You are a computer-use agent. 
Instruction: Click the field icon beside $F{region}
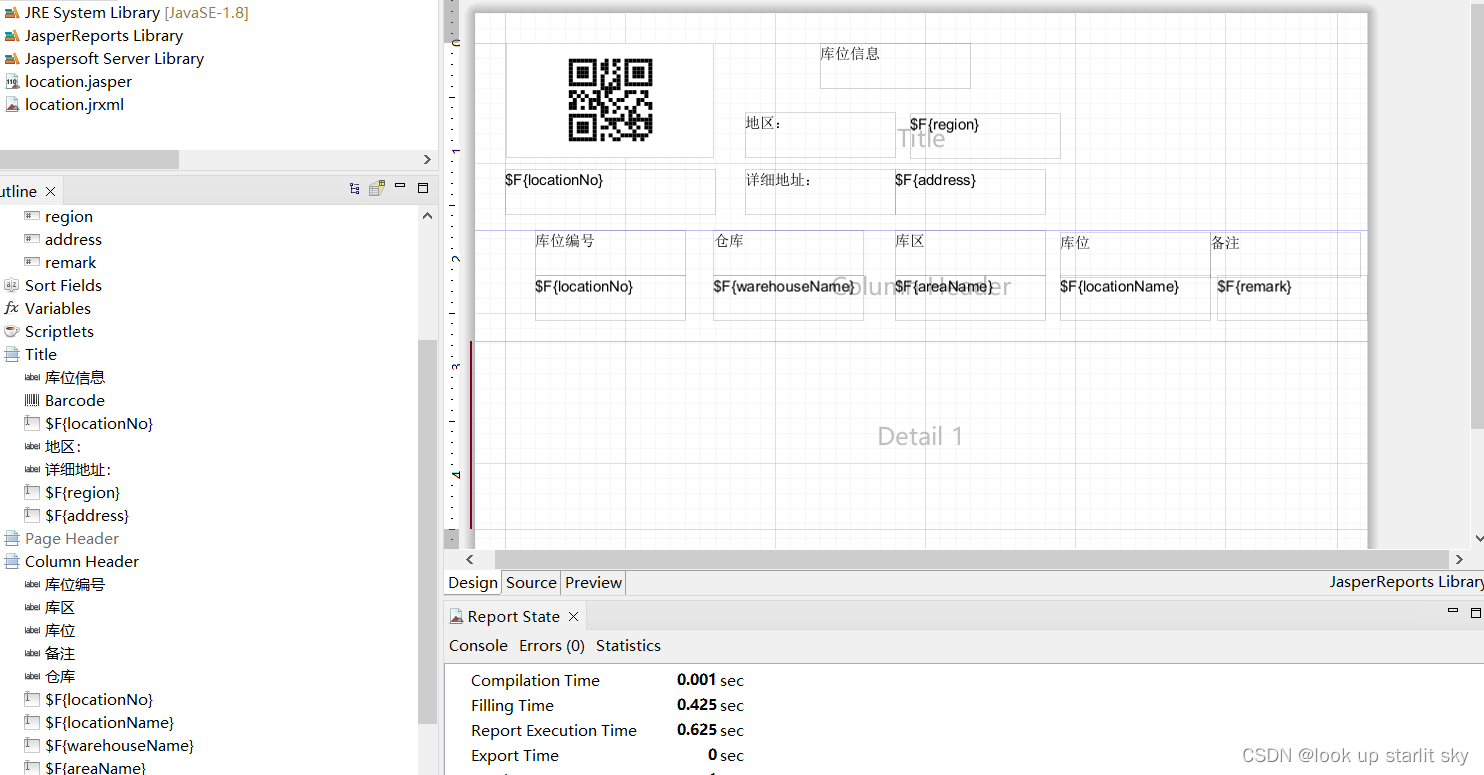pyautogui.click(x=32, y=492)
